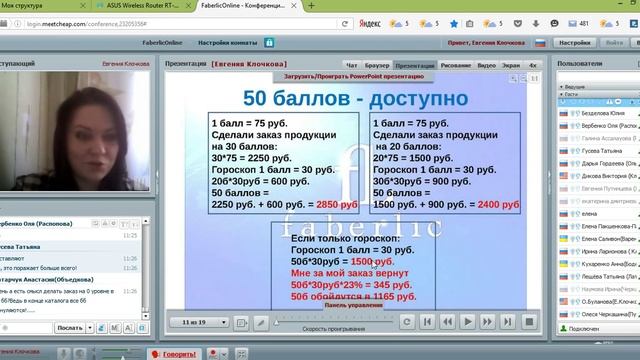Image resolution: width=640 pixels, height=360 pixels.
Task: Switch to the Видео tab
Action: coord(487,65)
